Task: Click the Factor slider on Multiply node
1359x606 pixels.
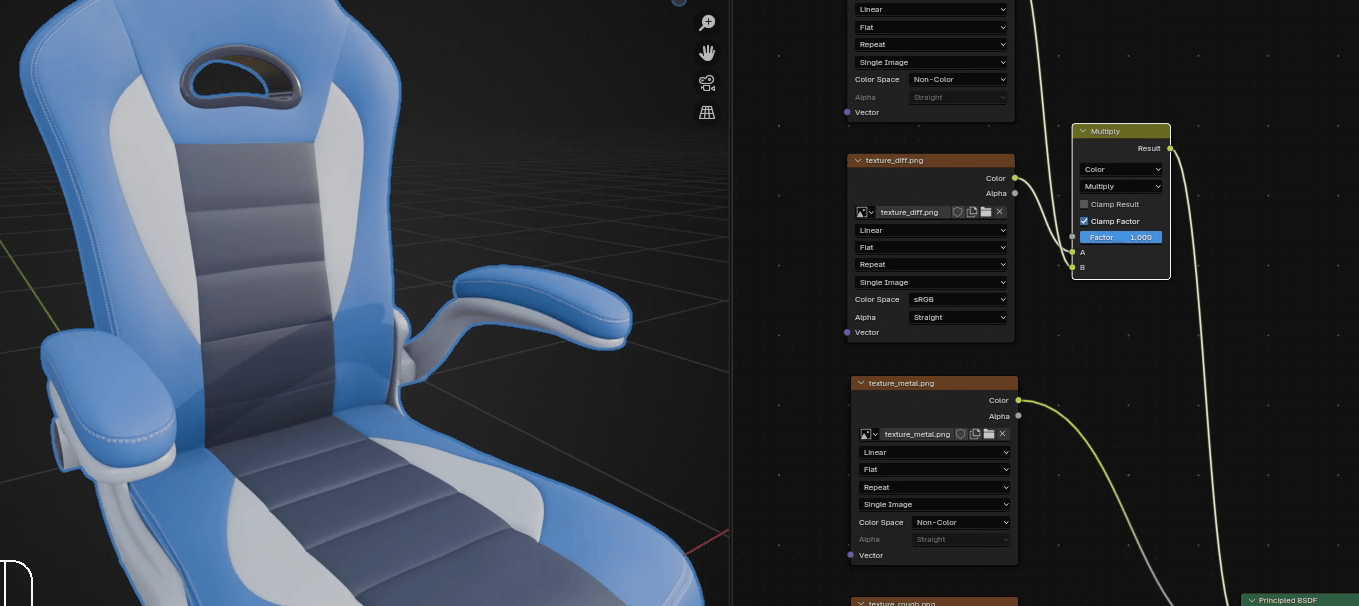Action: click(x=1121, y=237)
